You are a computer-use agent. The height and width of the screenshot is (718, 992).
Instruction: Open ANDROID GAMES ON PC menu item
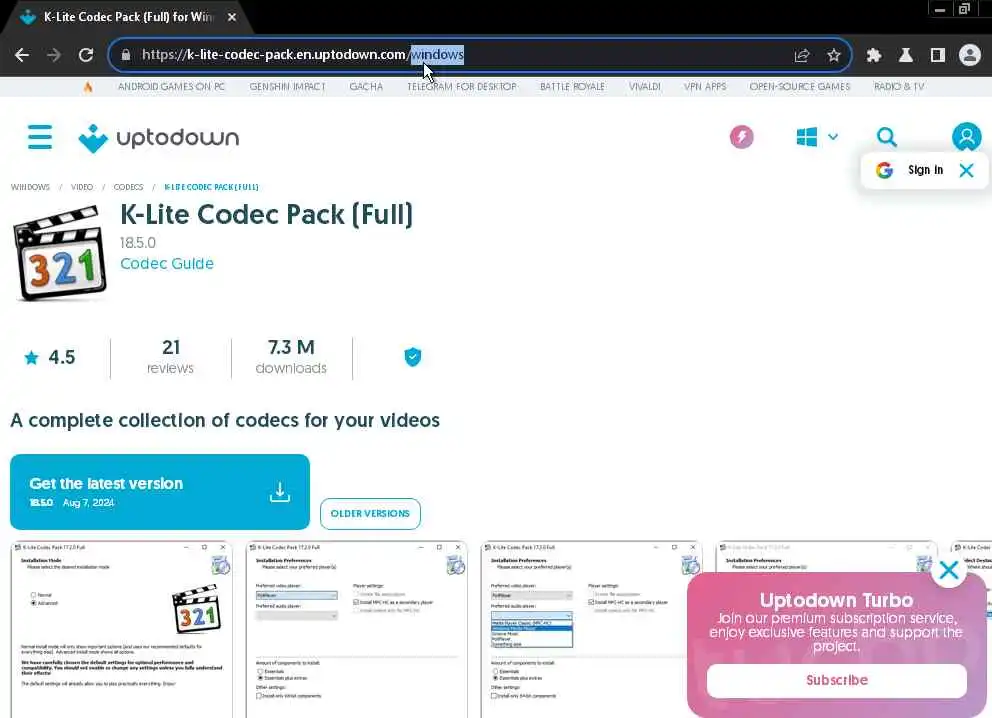click(x=171, y=87)
